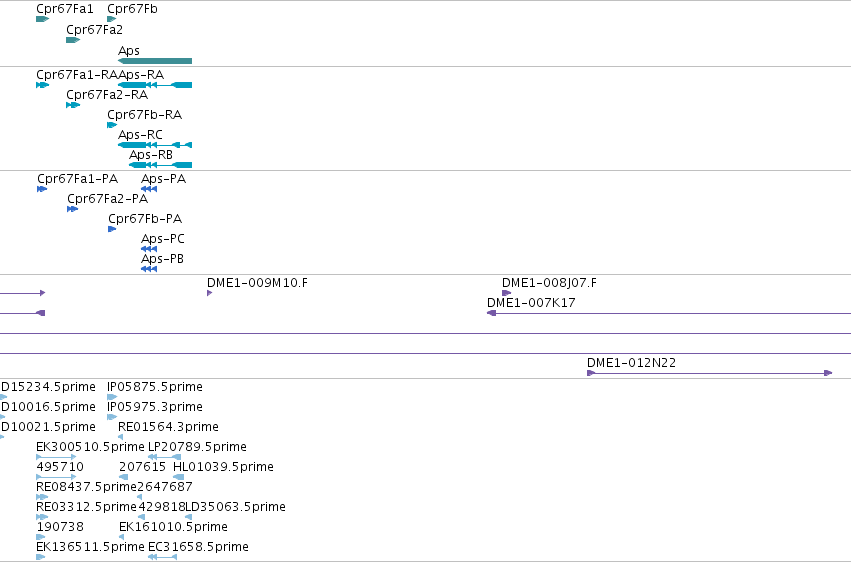Click the EK161010.5prime EST label
This screenshot has width=851, height=562.
[x=173, y=527]
